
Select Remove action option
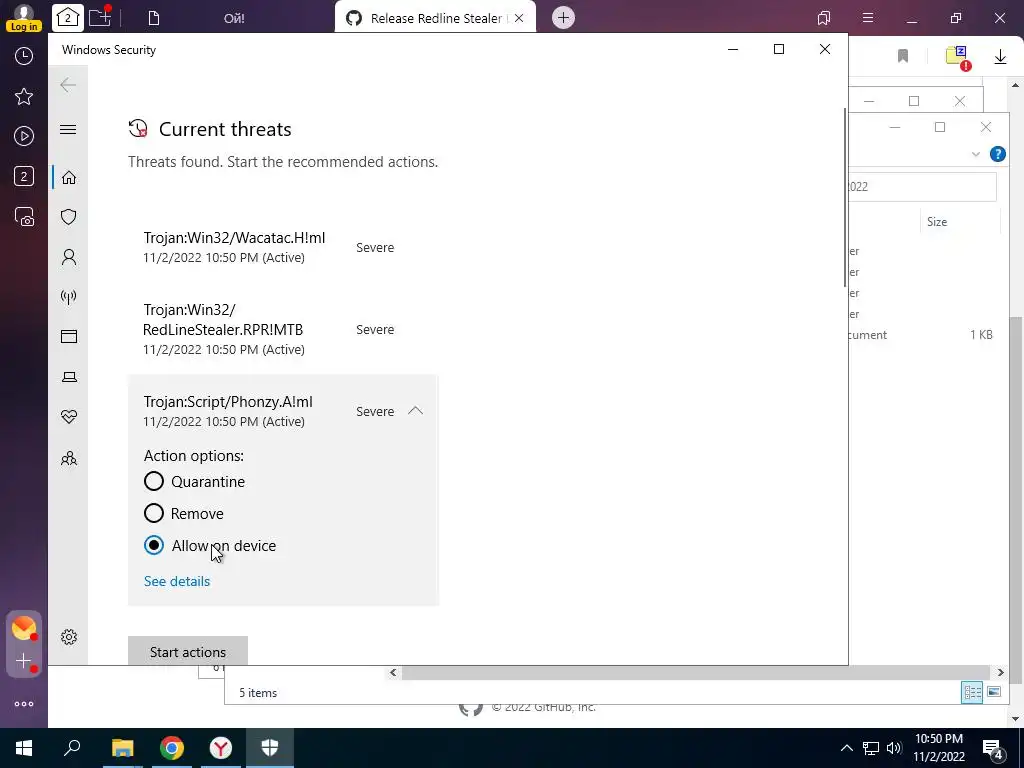click(184, 513)
